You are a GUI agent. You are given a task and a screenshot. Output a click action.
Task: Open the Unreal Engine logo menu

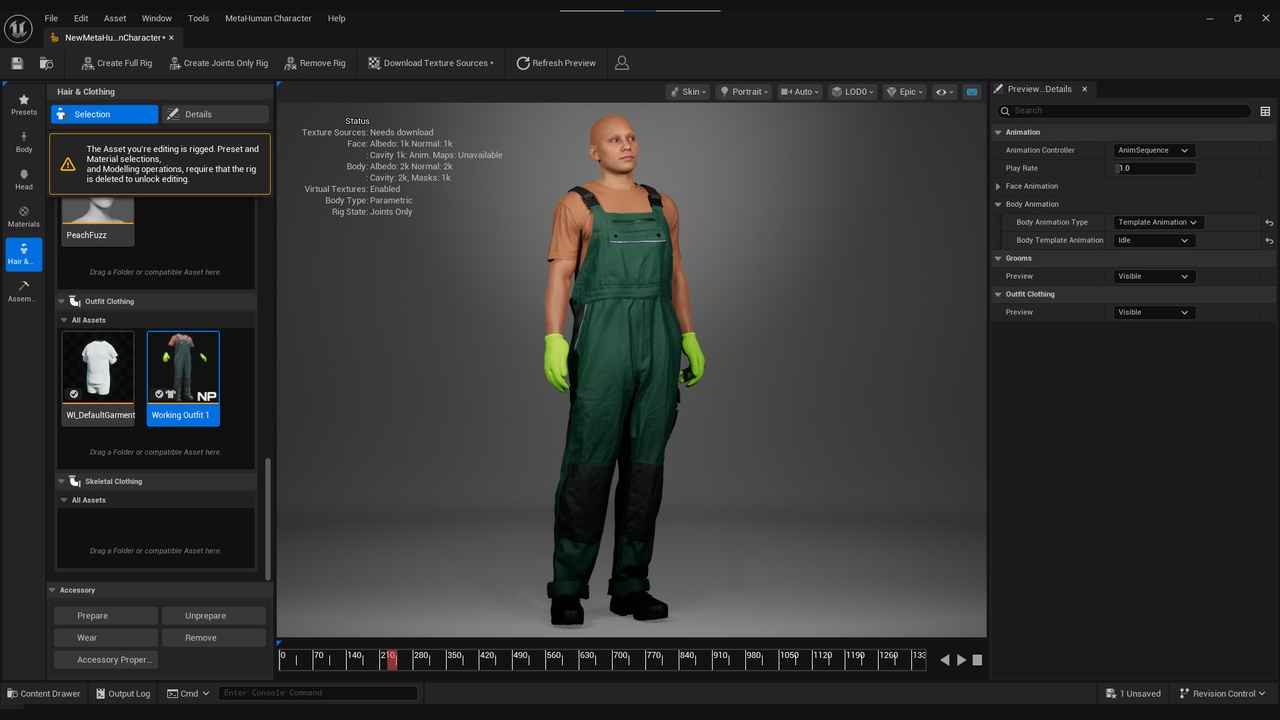[18, 28]
